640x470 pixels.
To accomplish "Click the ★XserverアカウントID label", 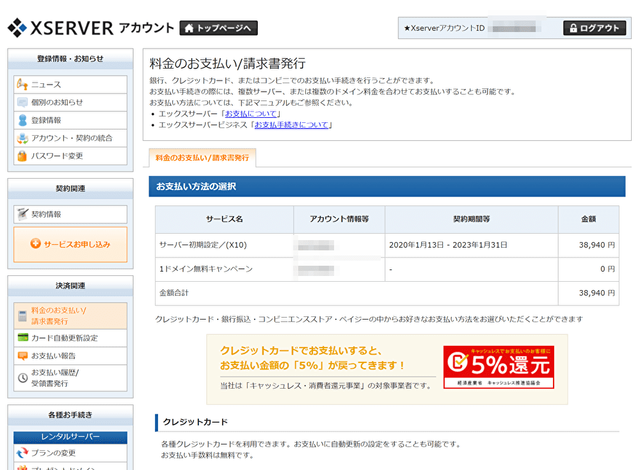I will 444,28.
